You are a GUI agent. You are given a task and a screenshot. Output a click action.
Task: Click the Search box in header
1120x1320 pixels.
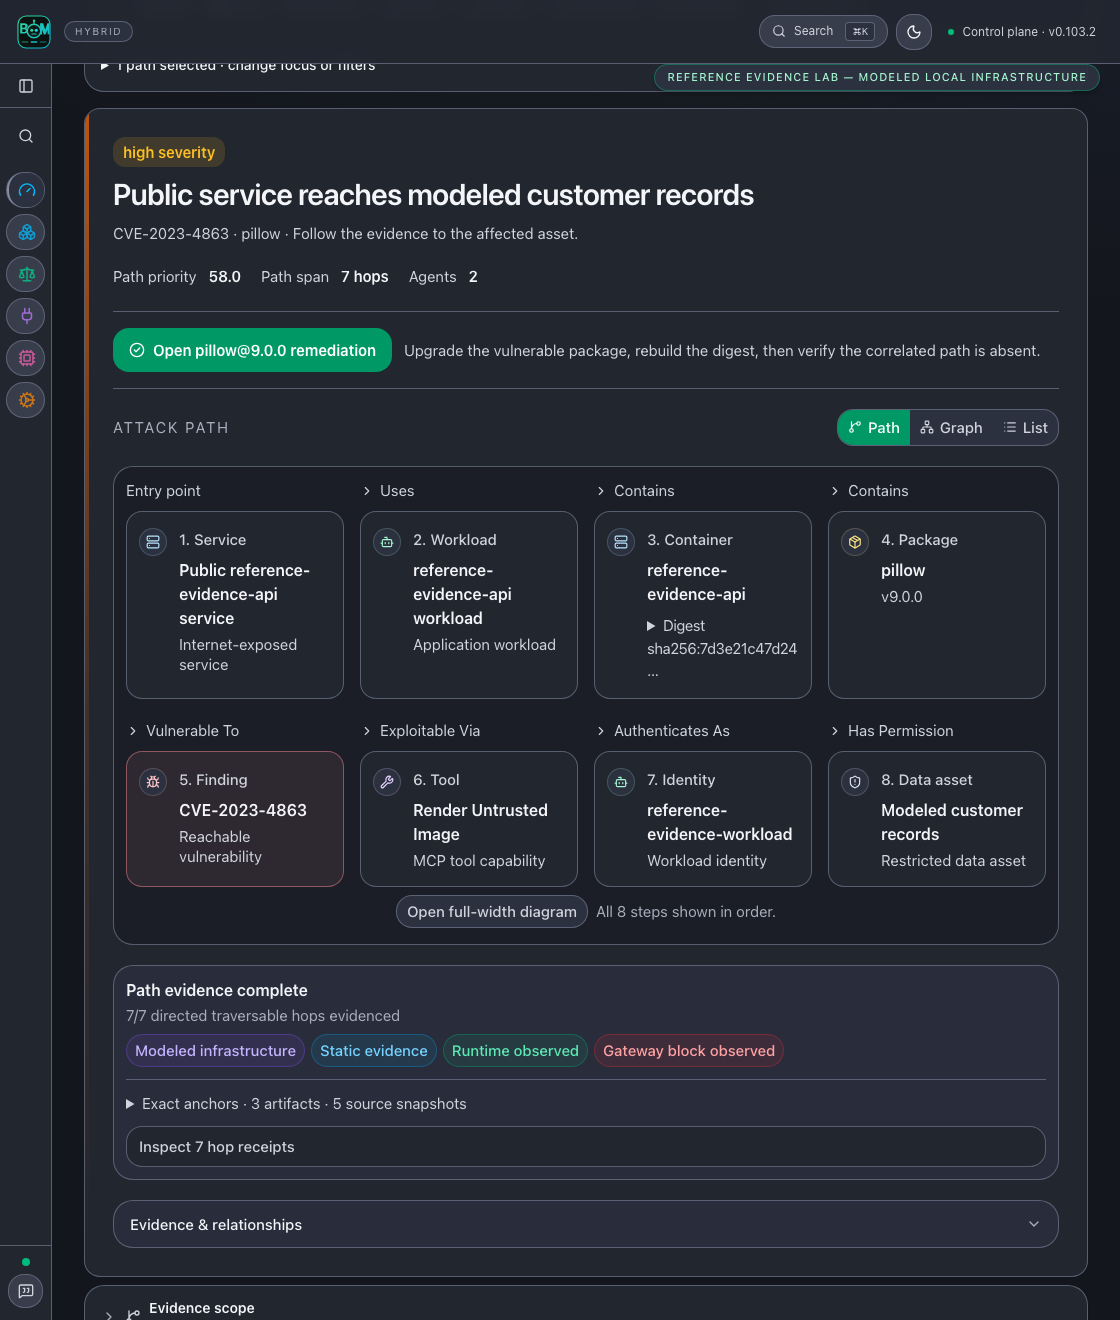pos(823,31)
